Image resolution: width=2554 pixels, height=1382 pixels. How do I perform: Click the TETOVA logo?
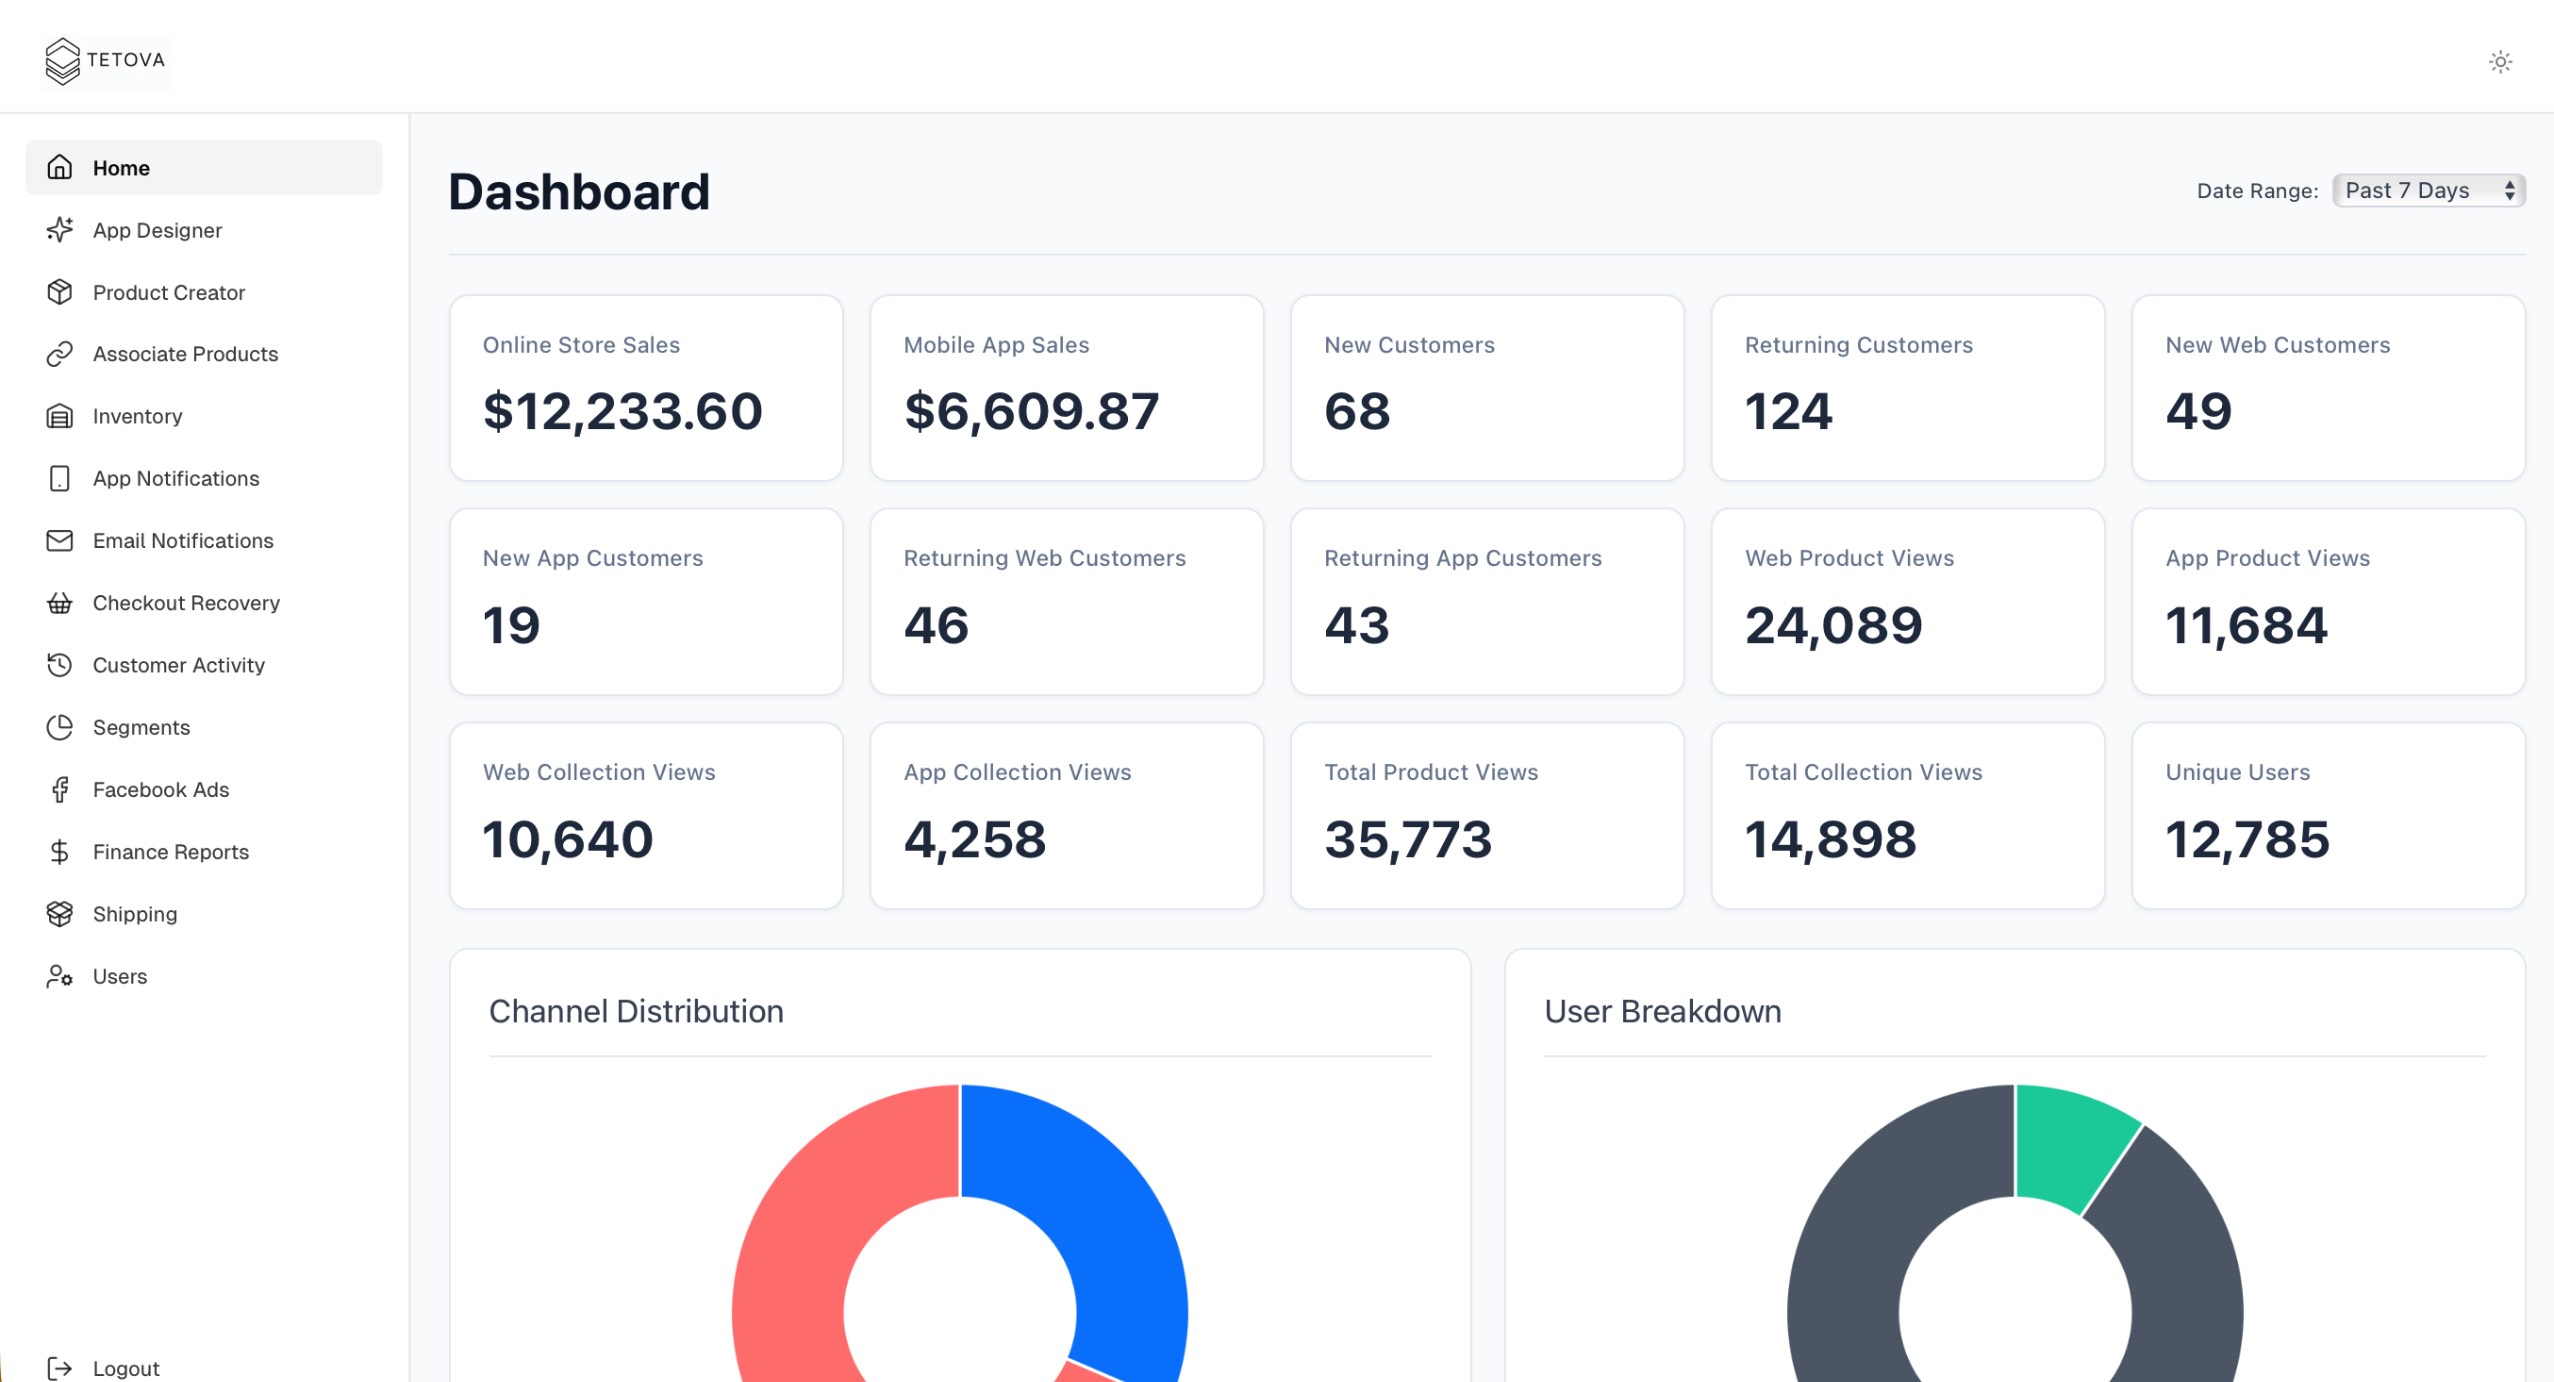point(104,60)
